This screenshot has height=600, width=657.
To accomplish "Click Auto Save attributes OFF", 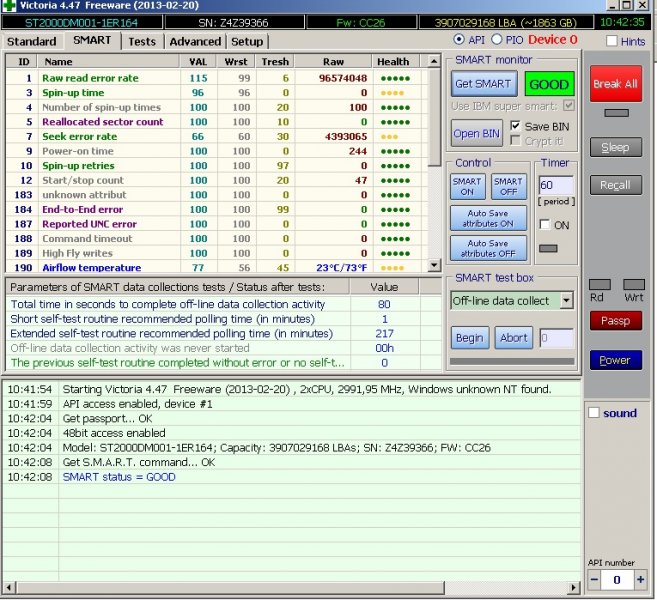I will pyautogui.click(x=488, y=248).
